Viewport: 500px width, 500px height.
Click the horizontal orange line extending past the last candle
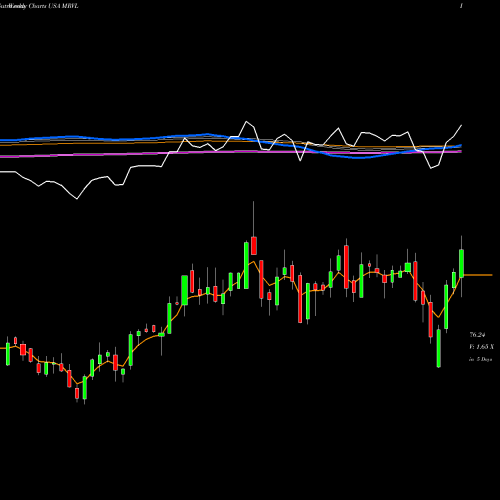click(x=478, y=275)
